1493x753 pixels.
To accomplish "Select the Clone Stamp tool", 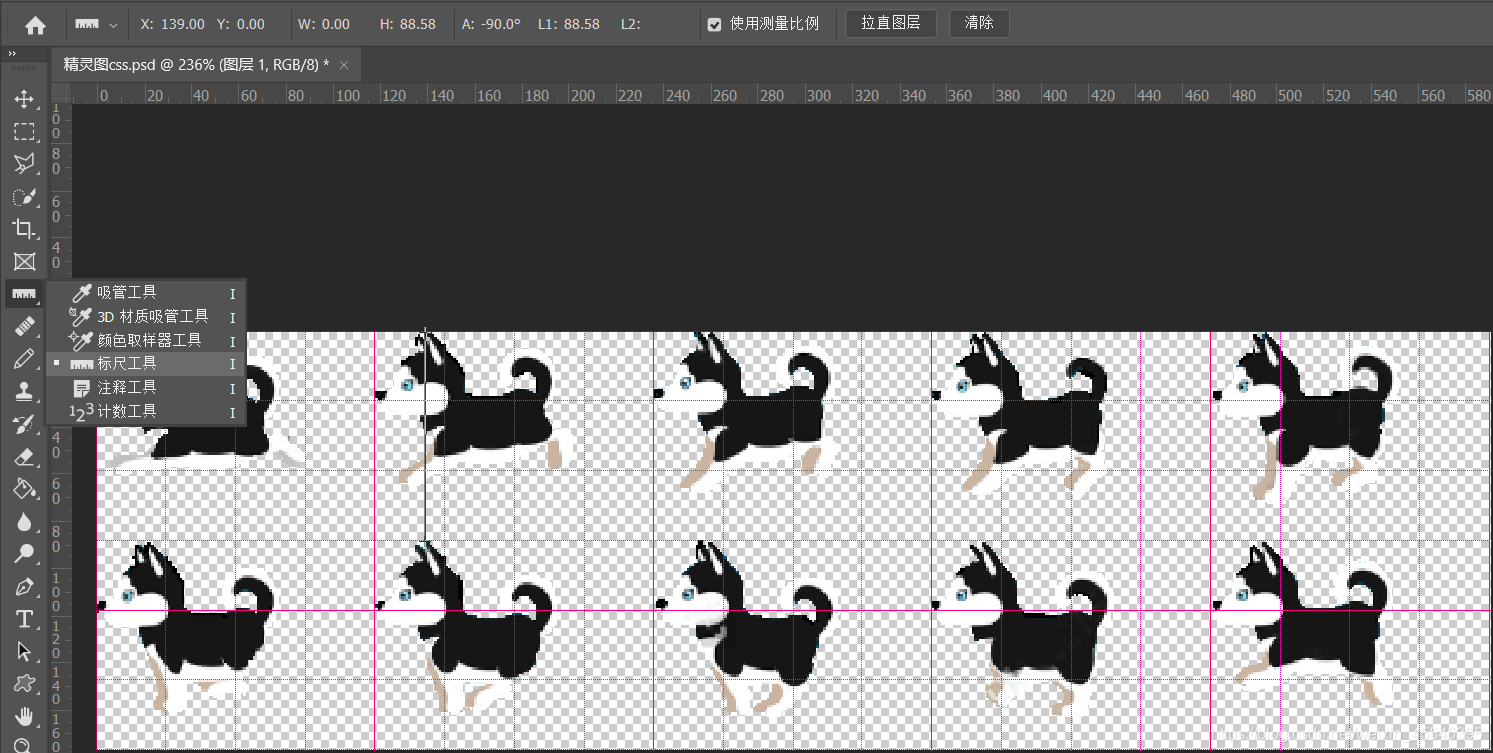I will [x=24, y=392].
